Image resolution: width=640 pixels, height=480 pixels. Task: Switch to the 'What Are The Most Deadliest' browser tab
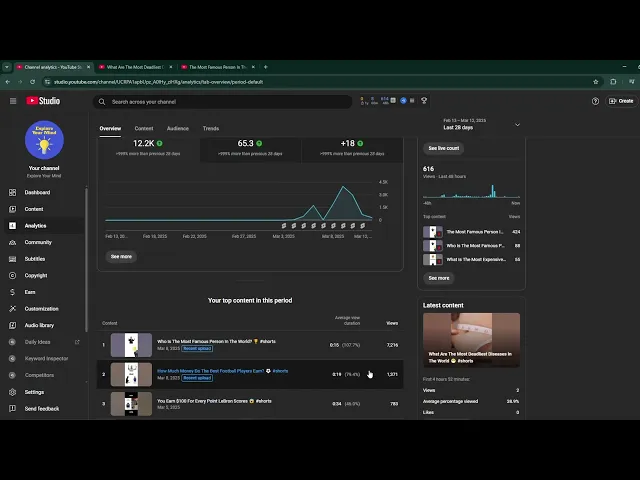136,67
